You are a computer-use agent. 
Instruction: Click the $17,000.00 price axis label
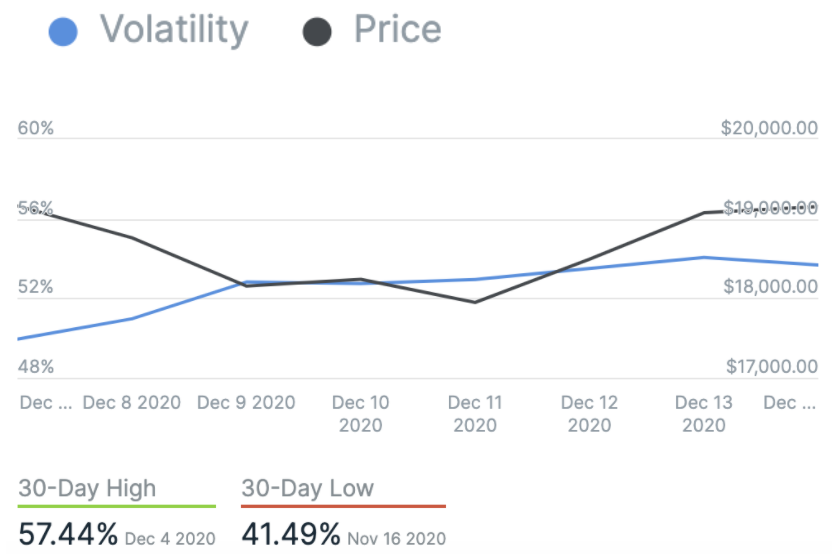click(x=768, y=367)
